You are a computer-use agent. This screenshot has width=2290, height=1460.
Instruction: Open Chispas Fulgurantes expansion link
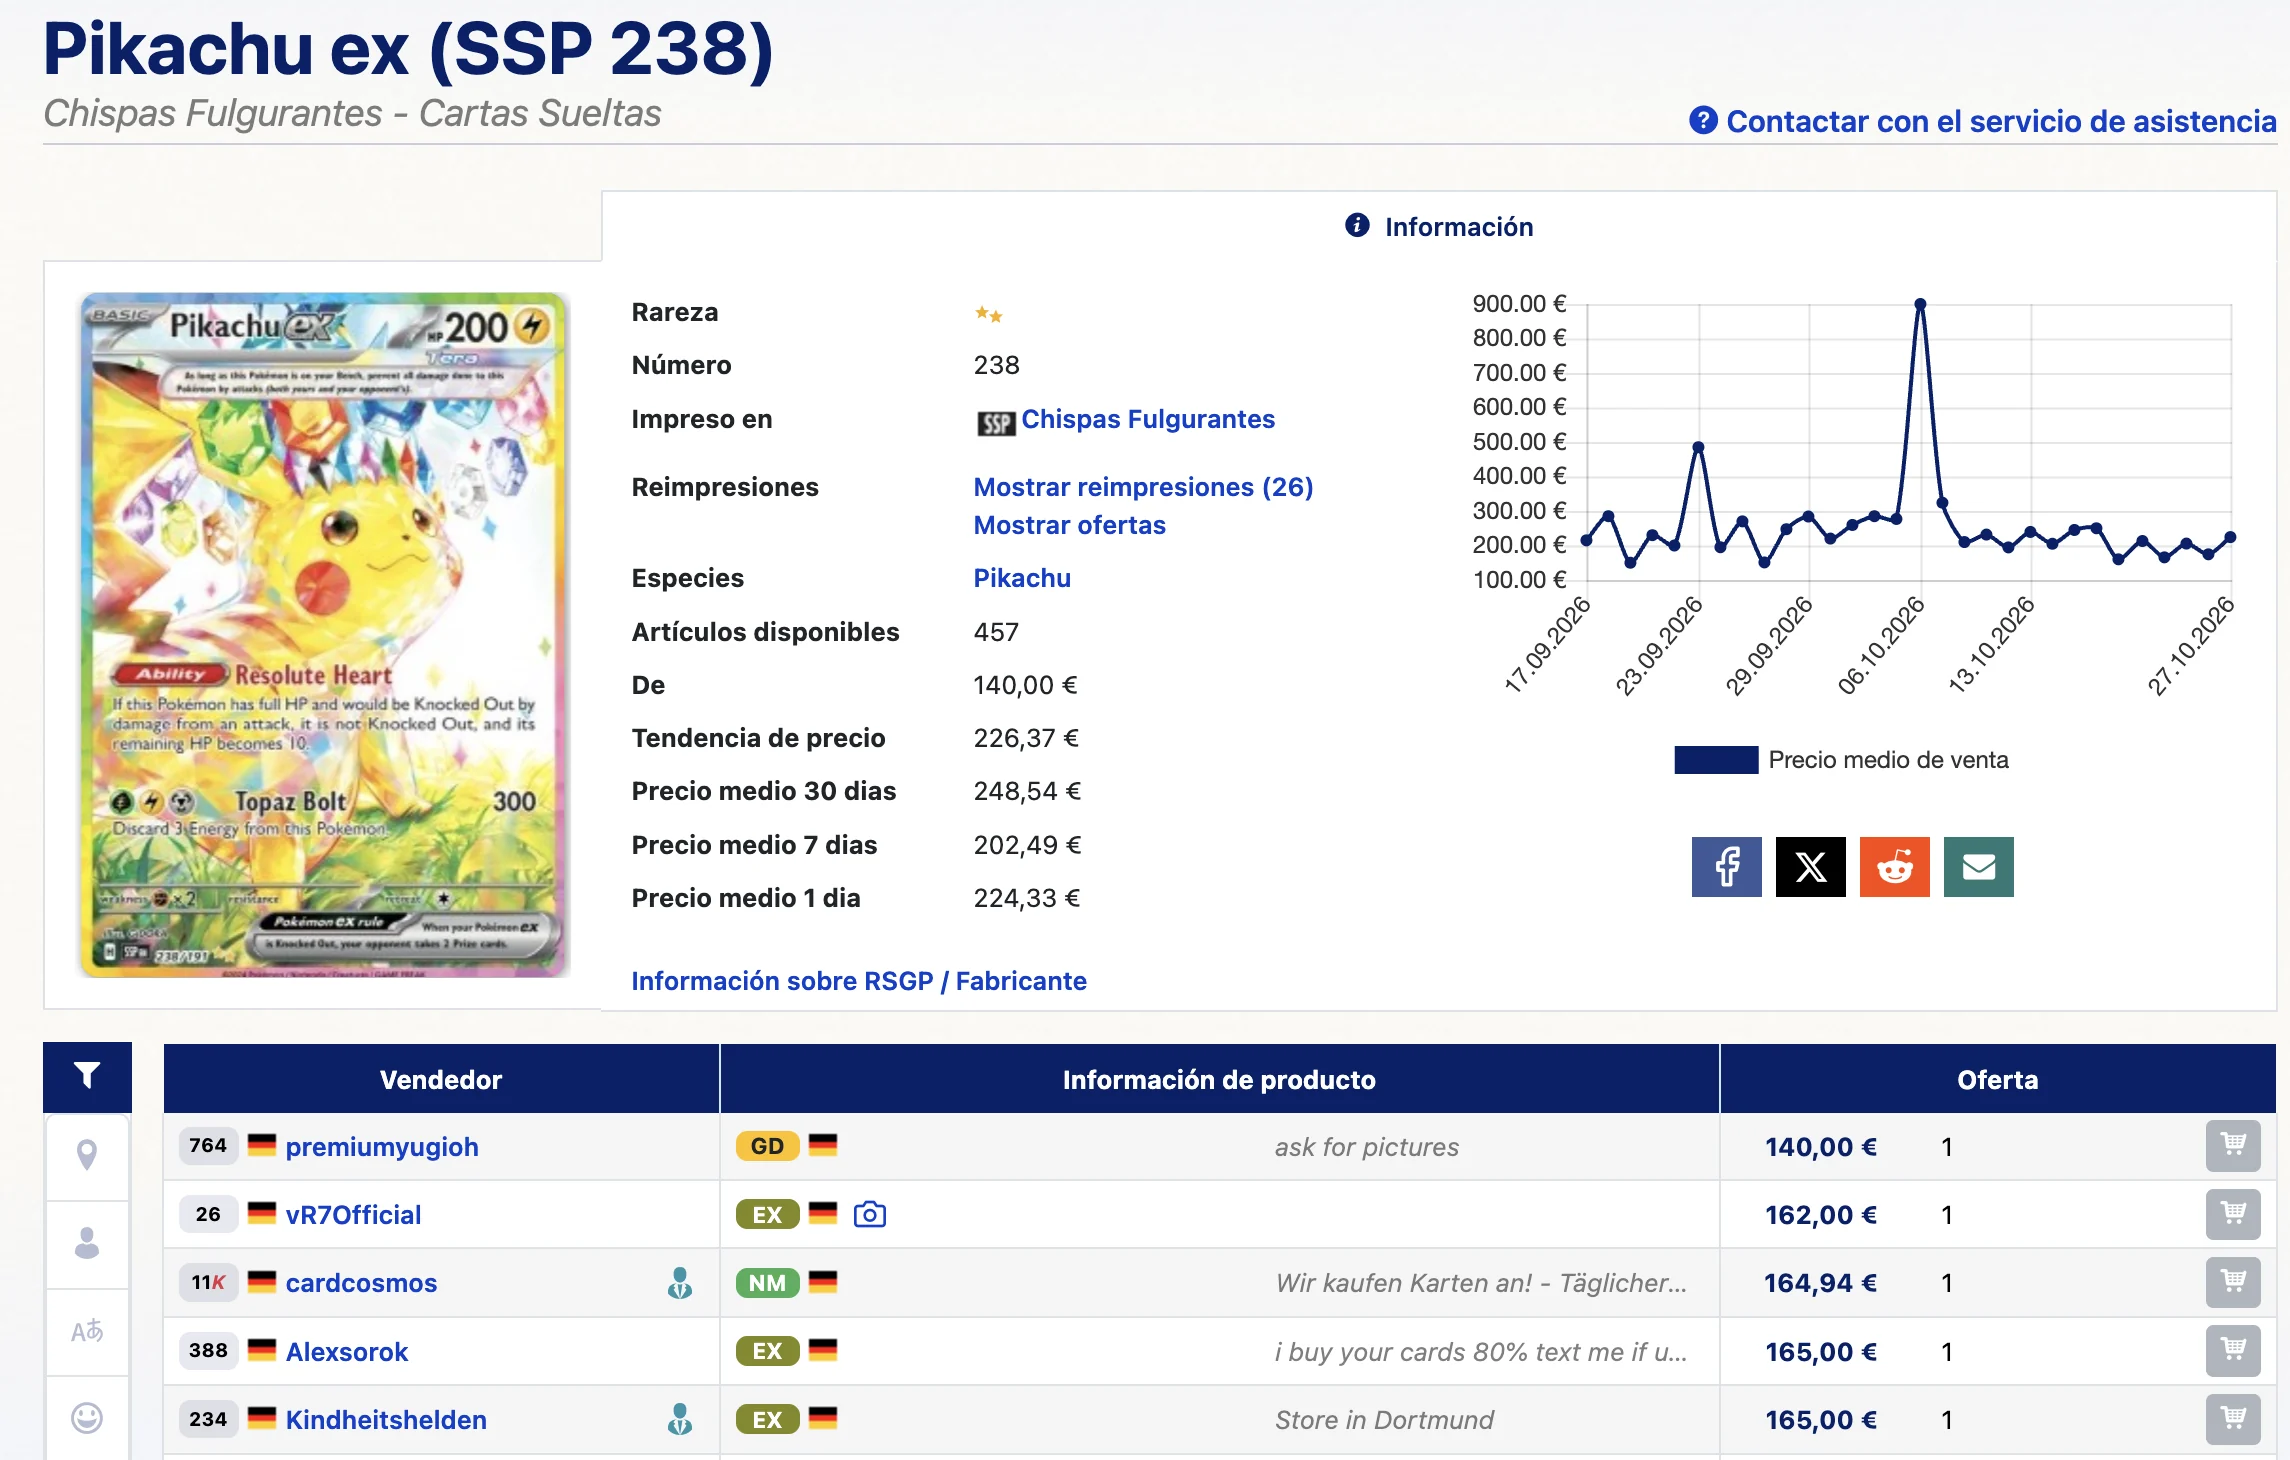pyautogui.click(x=1148, y=419)
